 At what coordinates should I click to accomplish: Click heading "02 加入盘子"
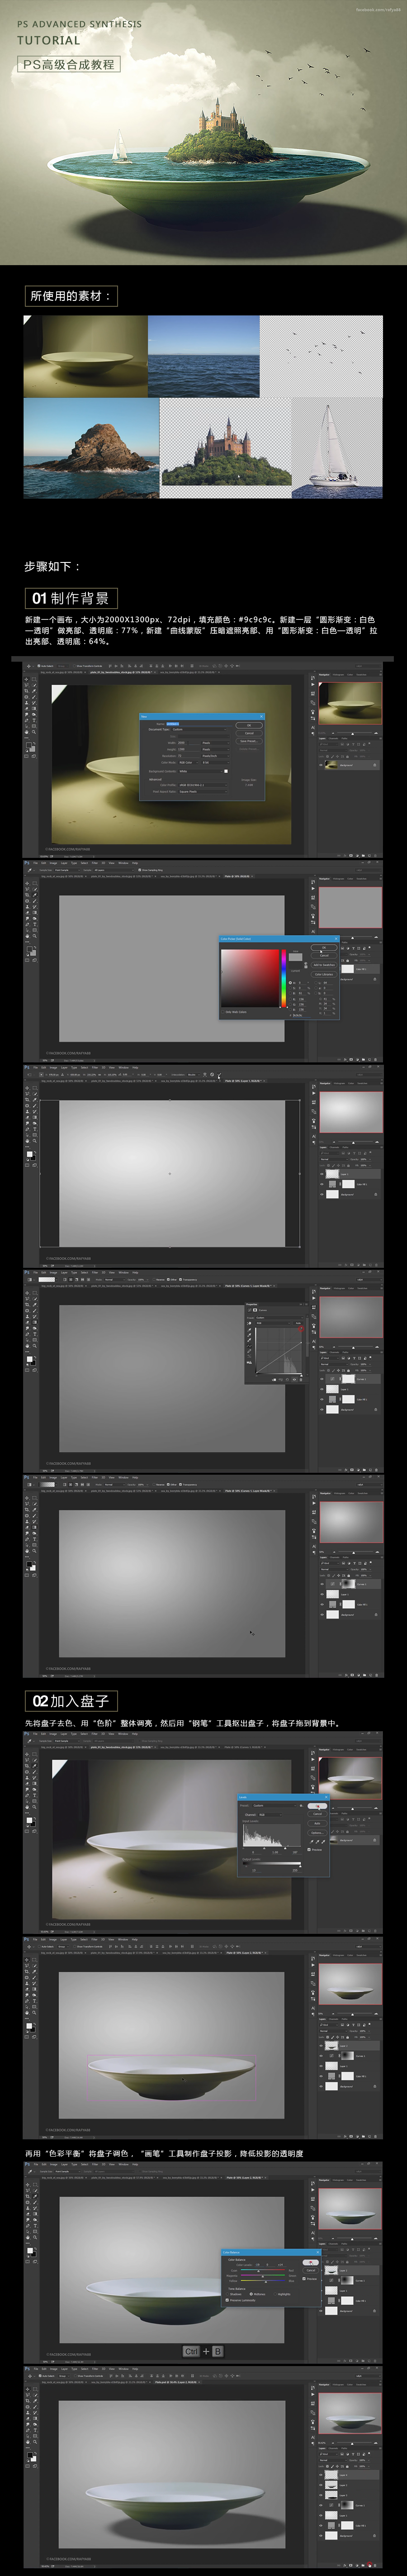point(71,1701)
